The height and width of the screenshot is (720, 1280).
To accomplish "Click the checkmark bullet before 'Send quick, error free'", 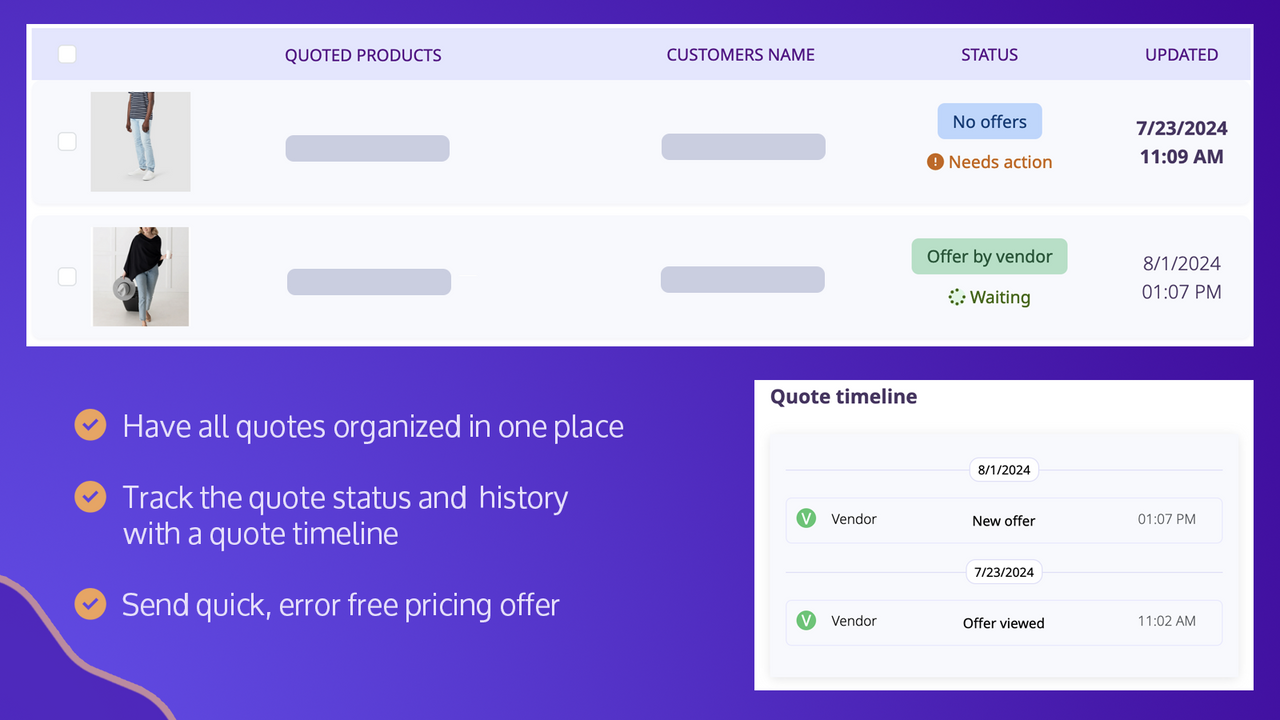I will (90, 604).
